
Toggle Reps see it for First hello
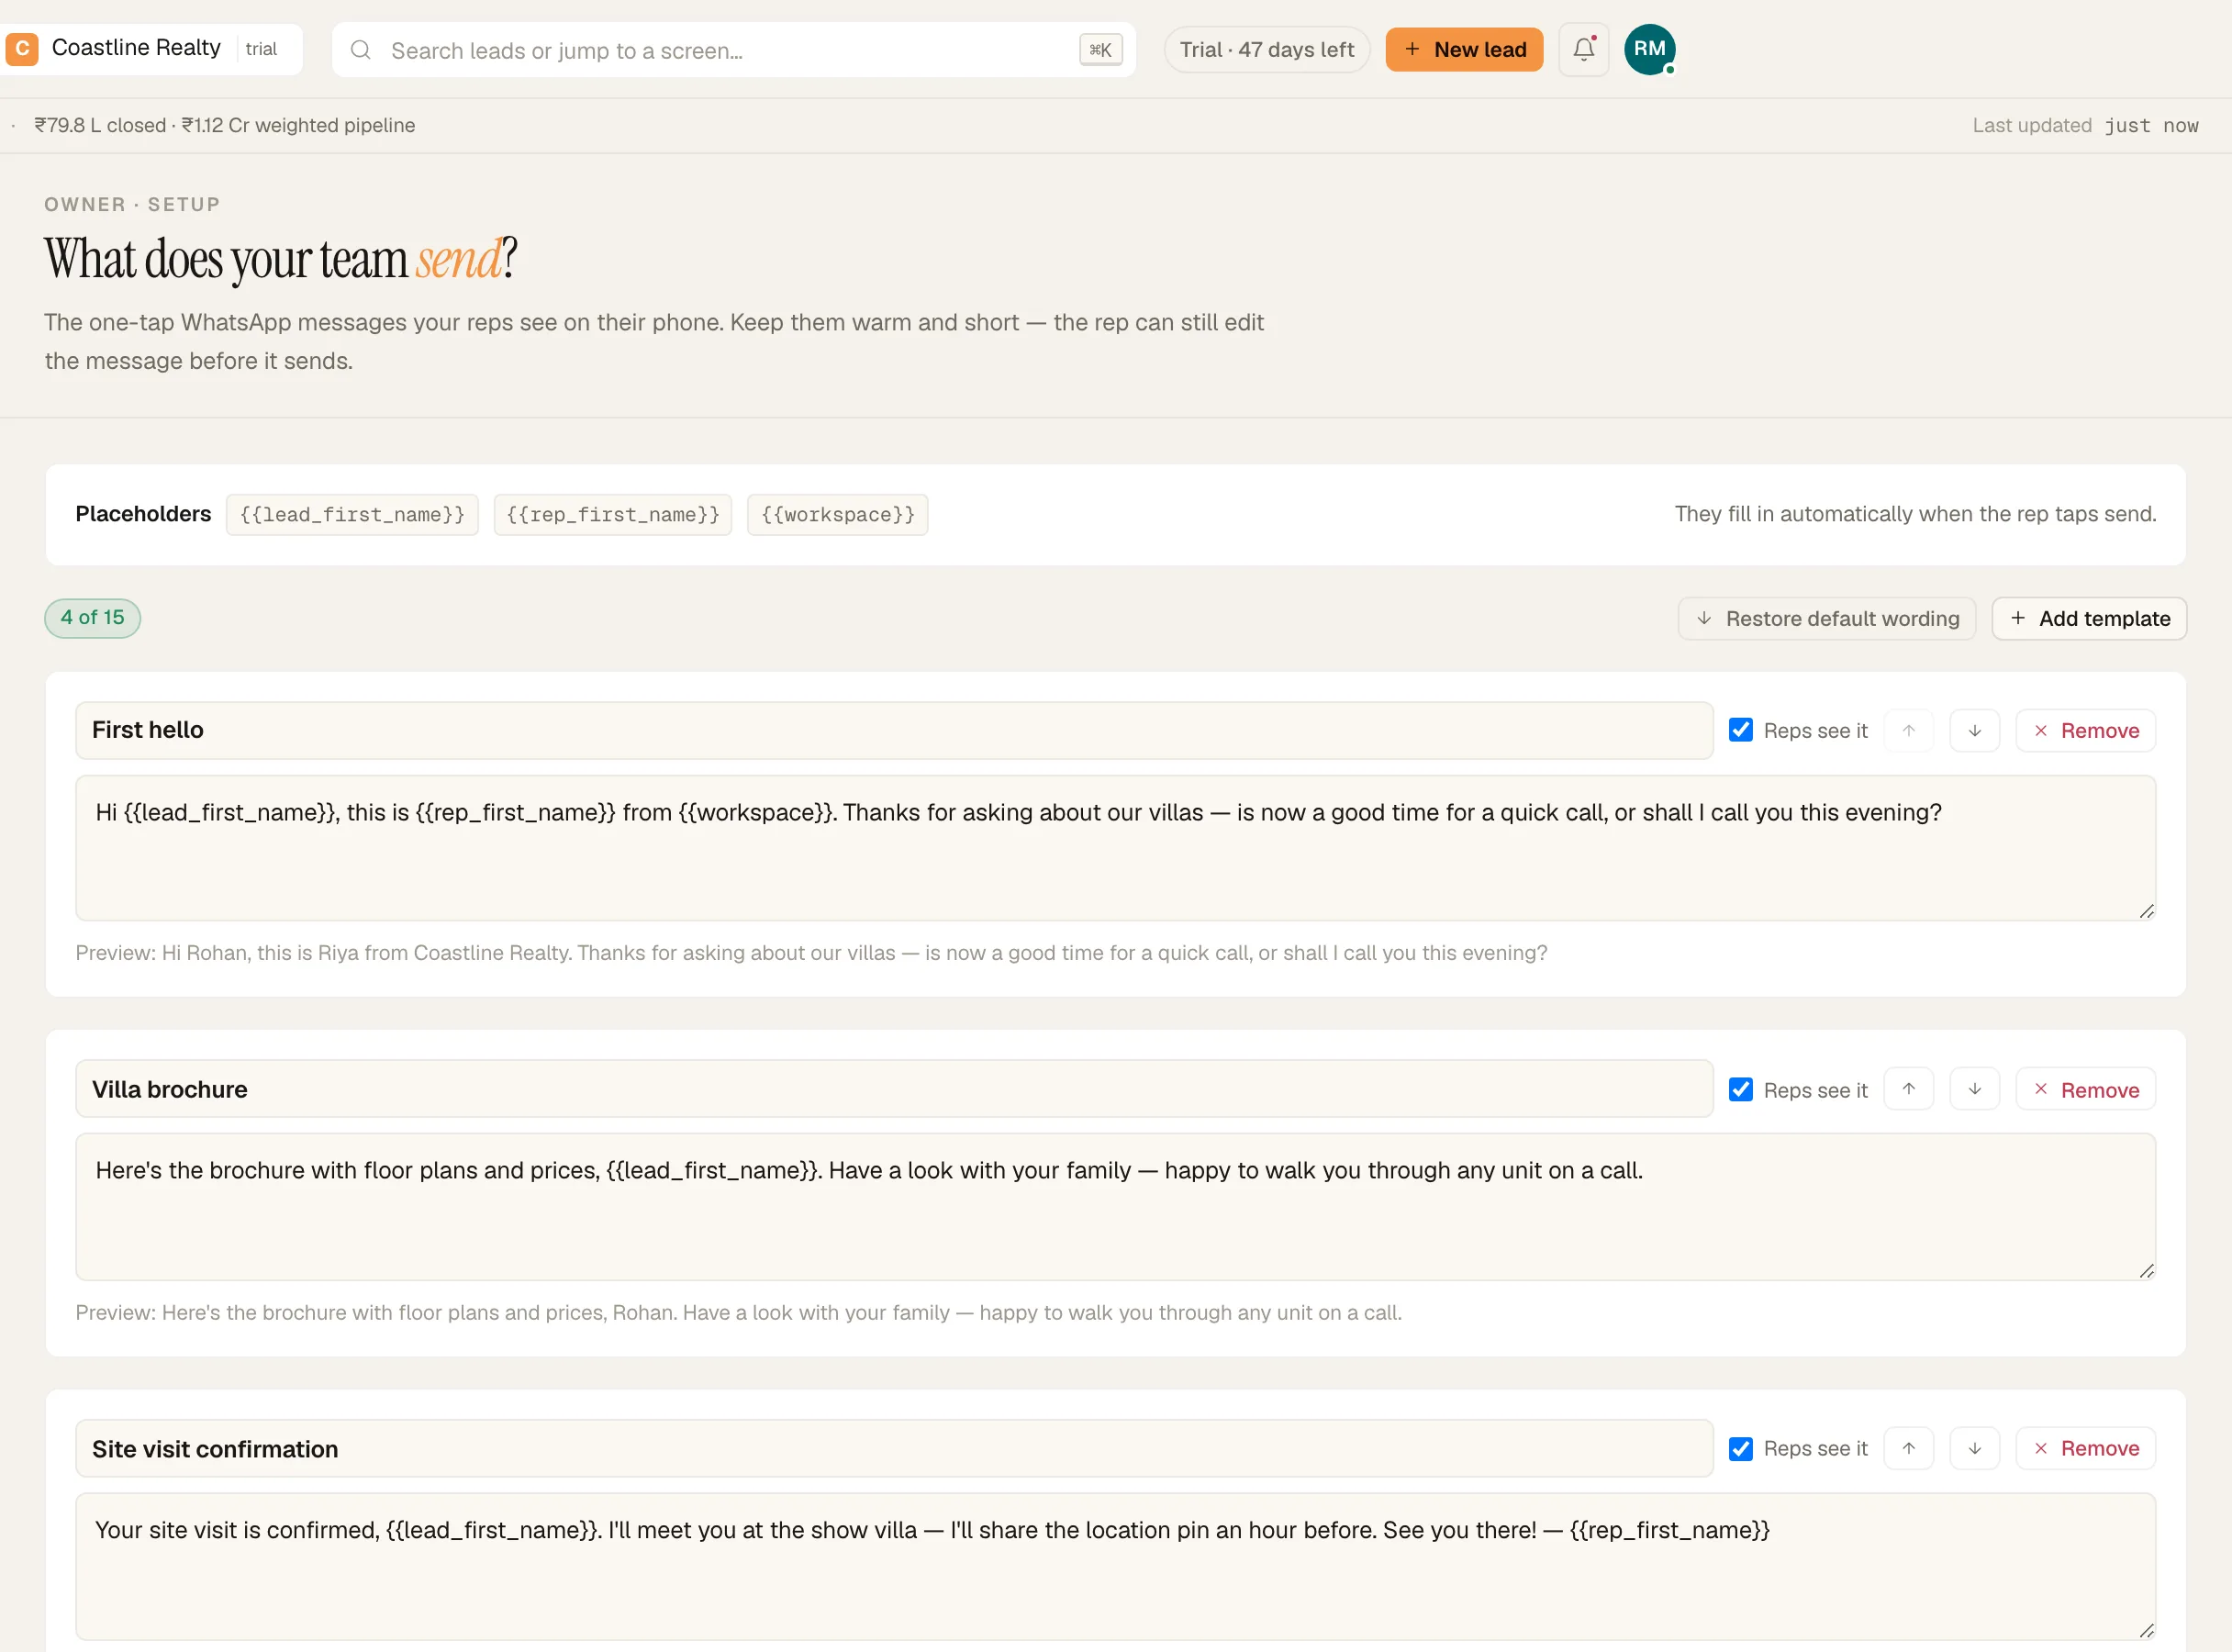tap(1740, 730)
